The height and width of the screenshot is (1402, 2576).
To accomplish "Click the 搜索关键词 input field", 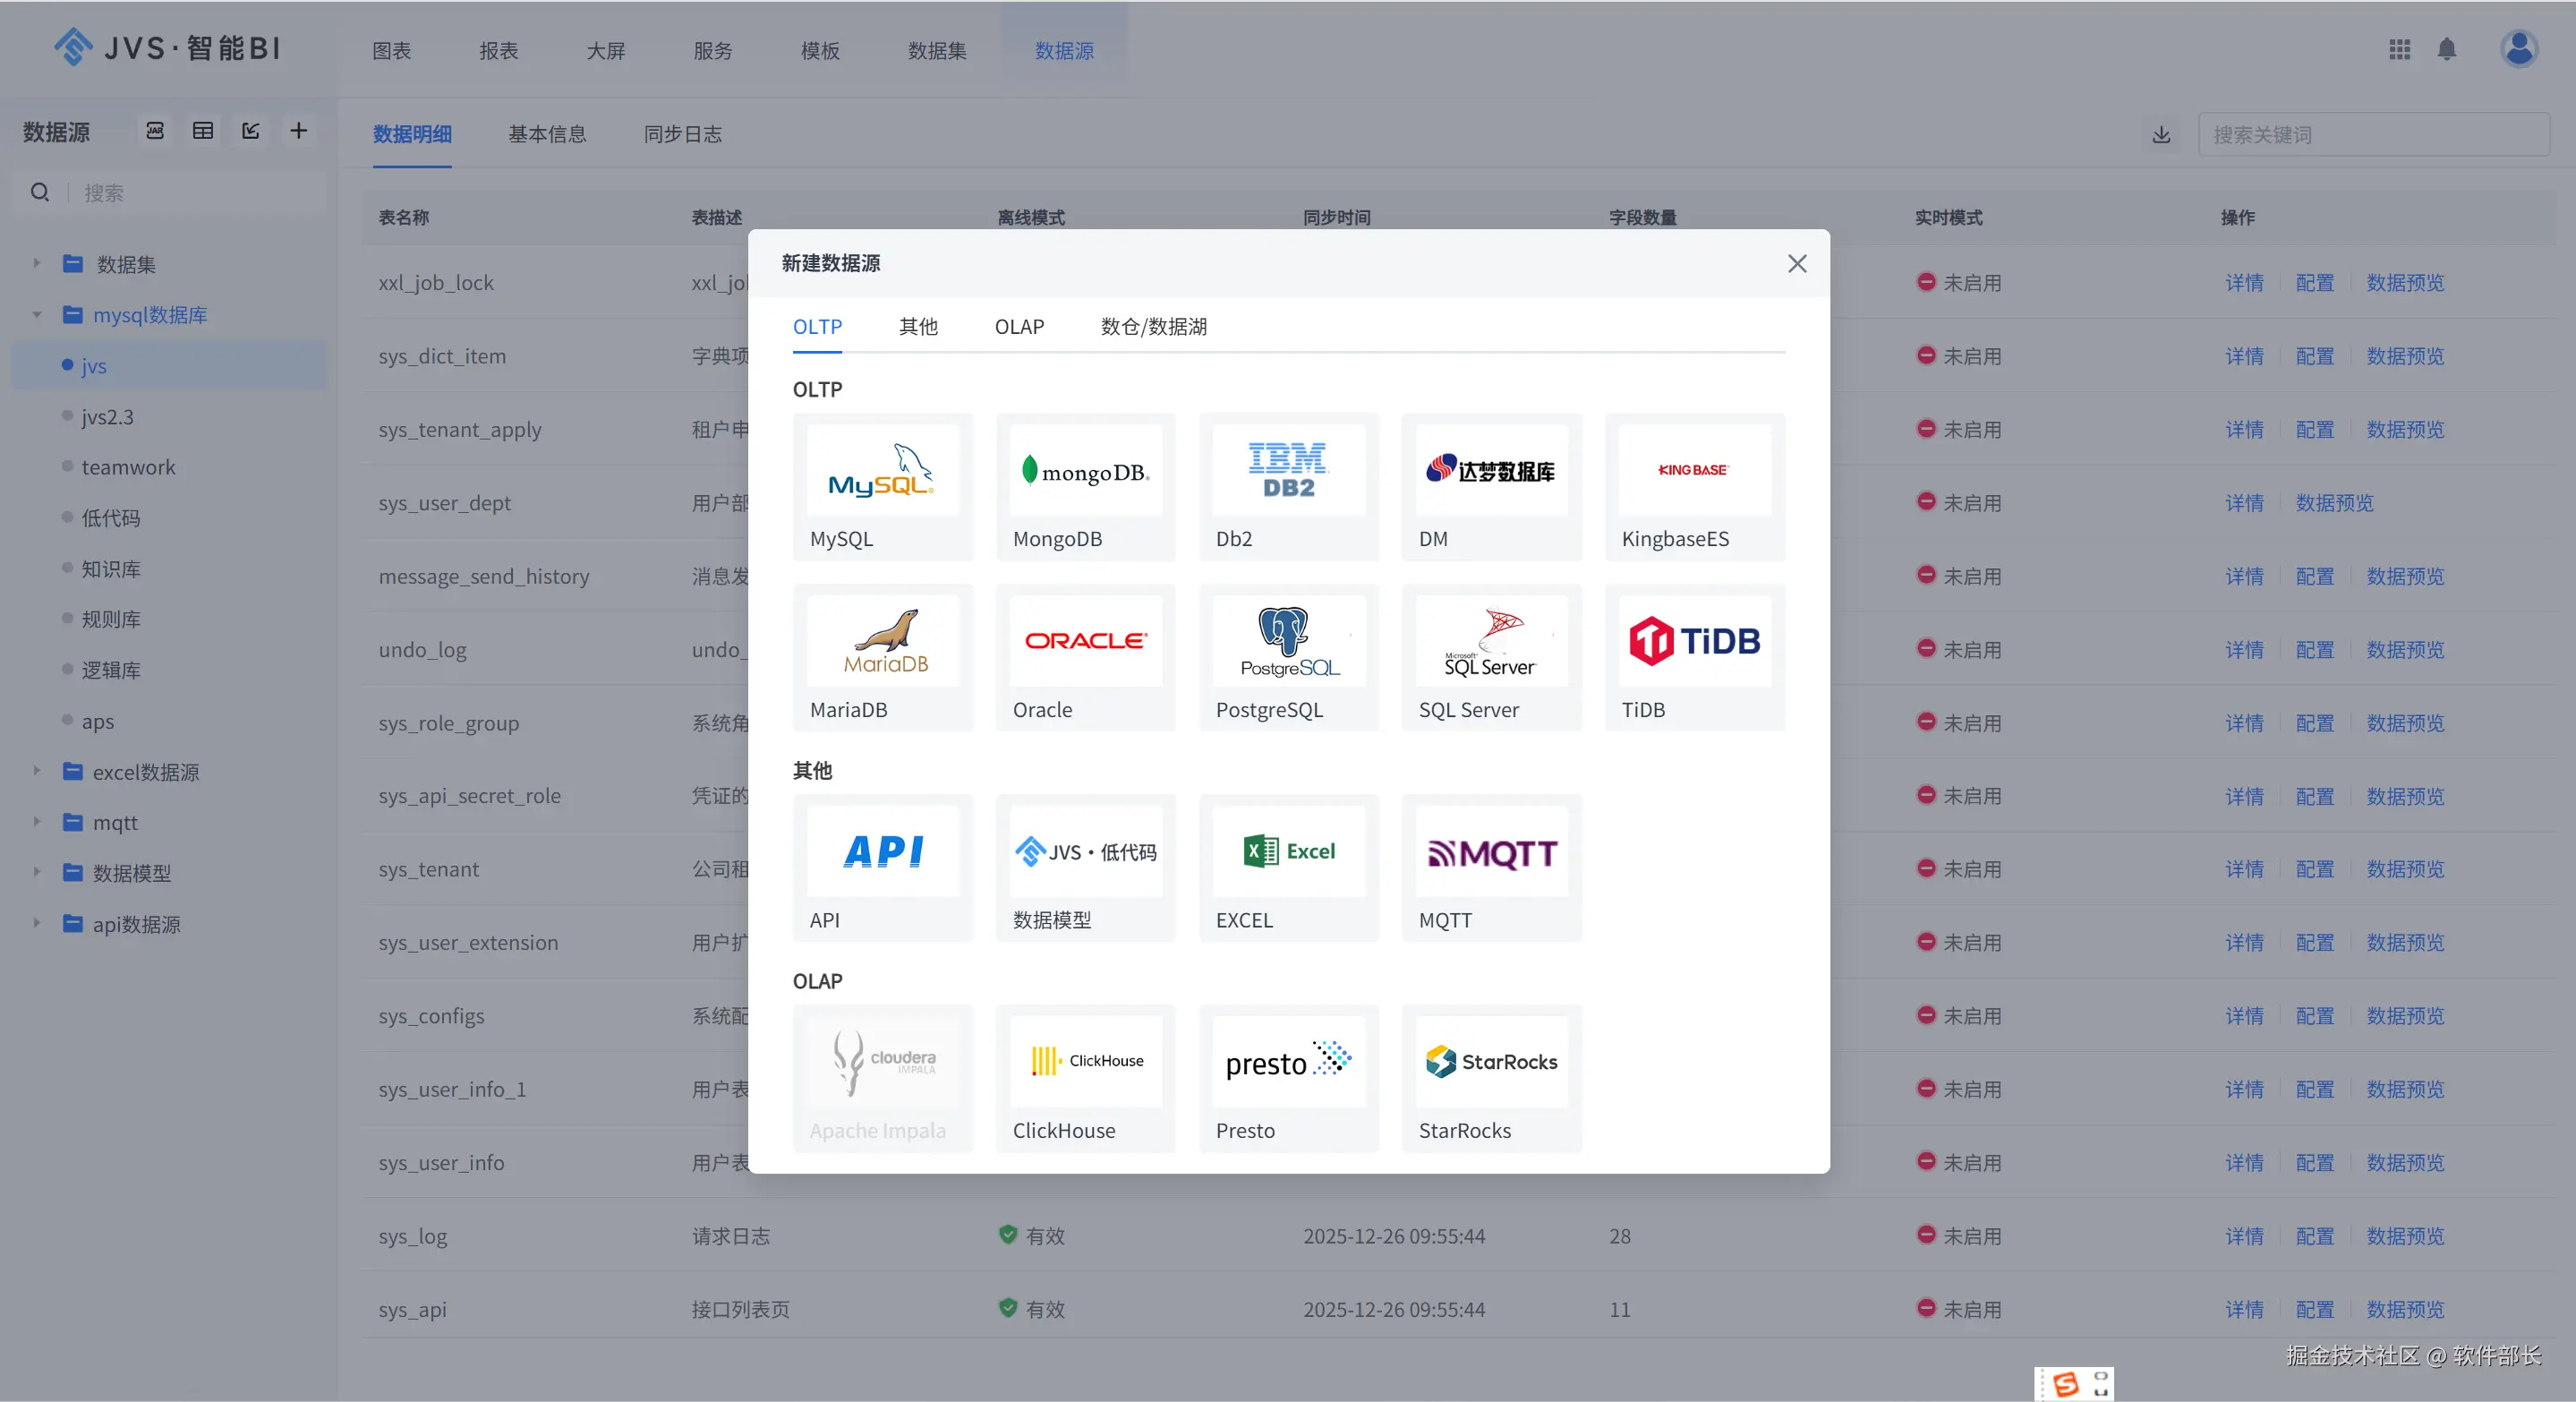I will [2372, 135].
